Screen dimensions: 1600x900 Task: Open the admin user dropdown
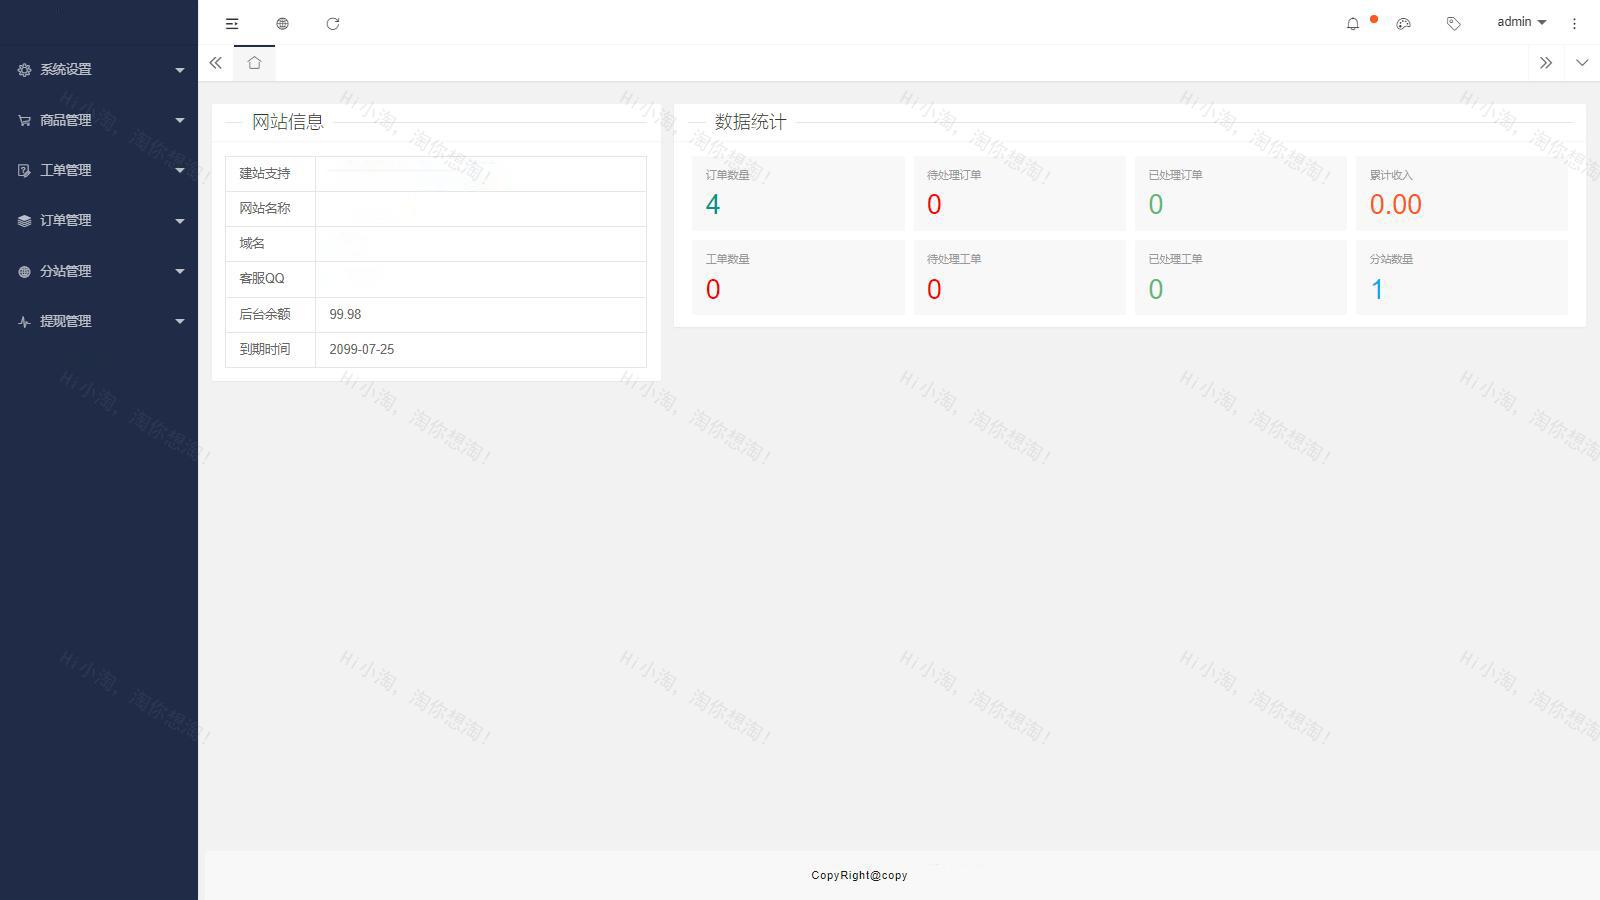click(x=1521, y=22)
